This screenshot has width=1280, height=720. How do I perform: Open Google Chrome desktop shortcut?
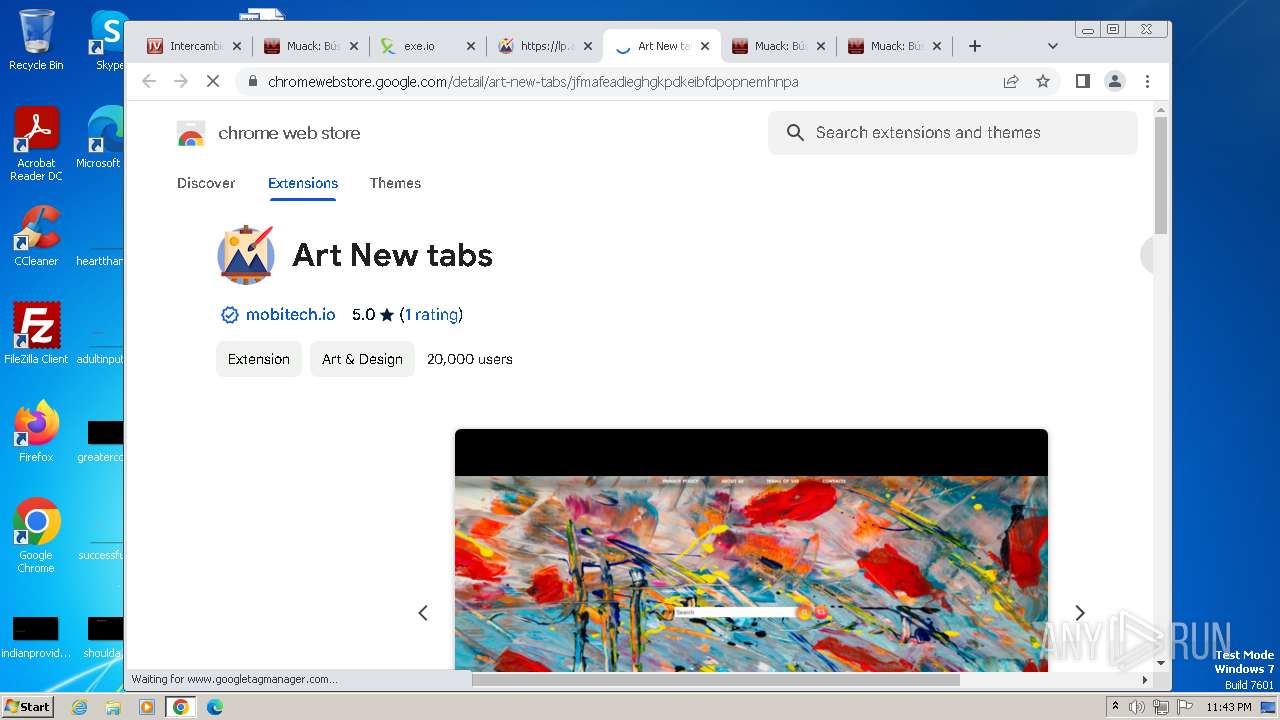click(36, 536)
